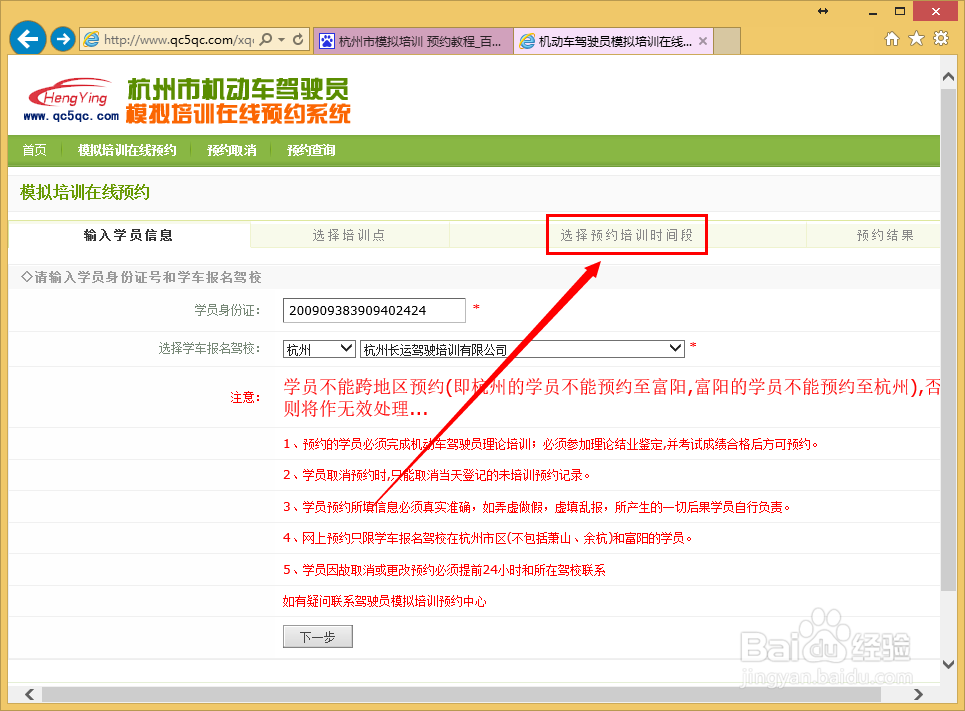Click the HengYing site logo
This screenshot has height=711, width=965.
point(71,100)
